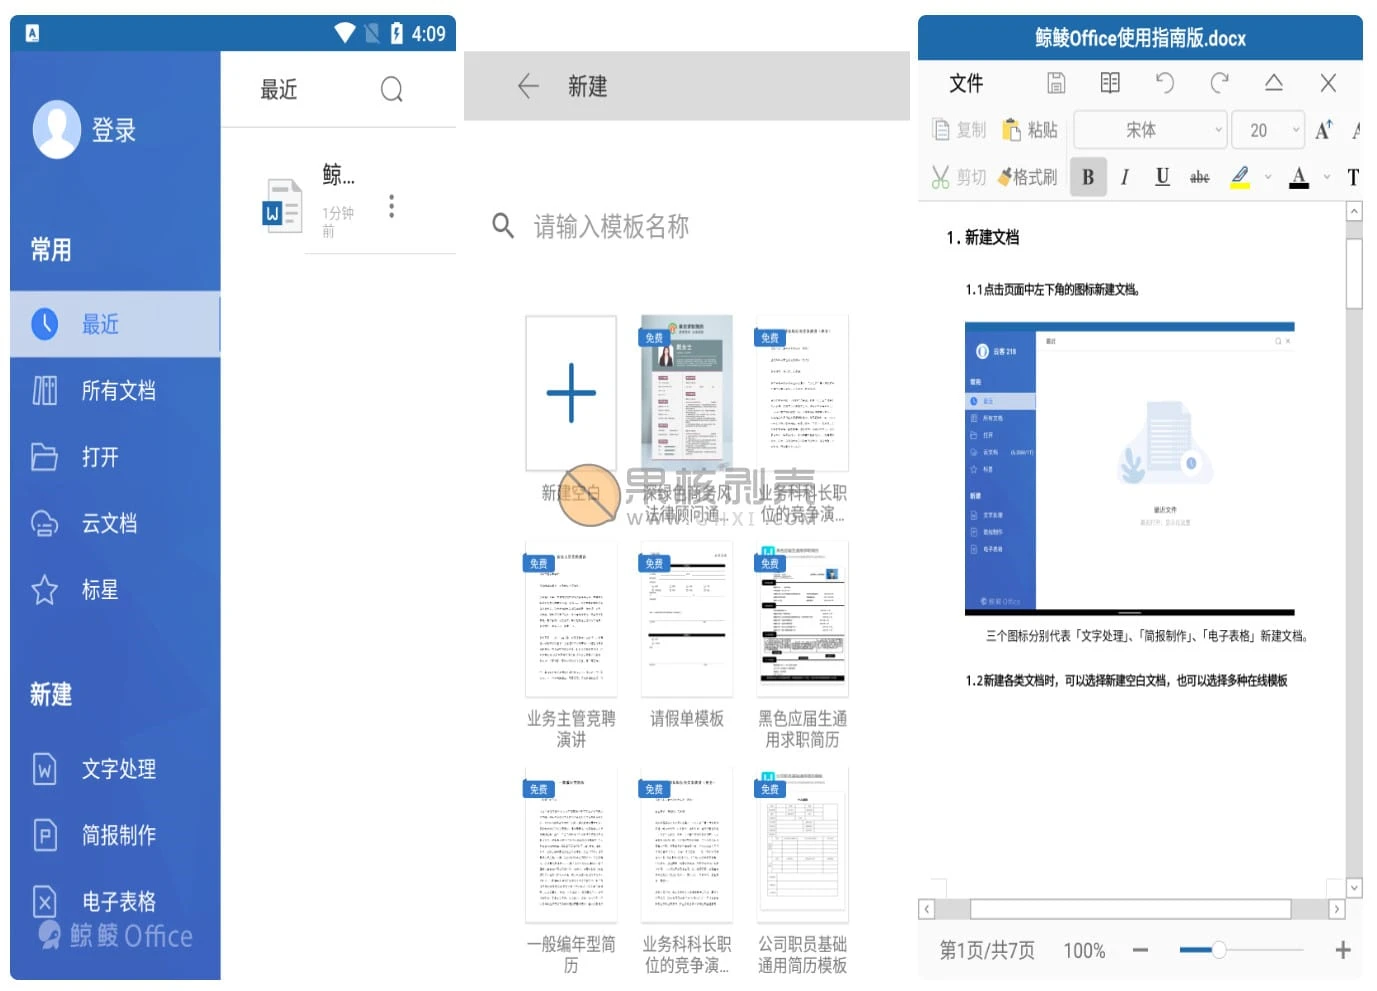This screenshot has height=991, width=1377.
Task: Click the vertical scrollbar up arrow
Action: pos(1354,211)
